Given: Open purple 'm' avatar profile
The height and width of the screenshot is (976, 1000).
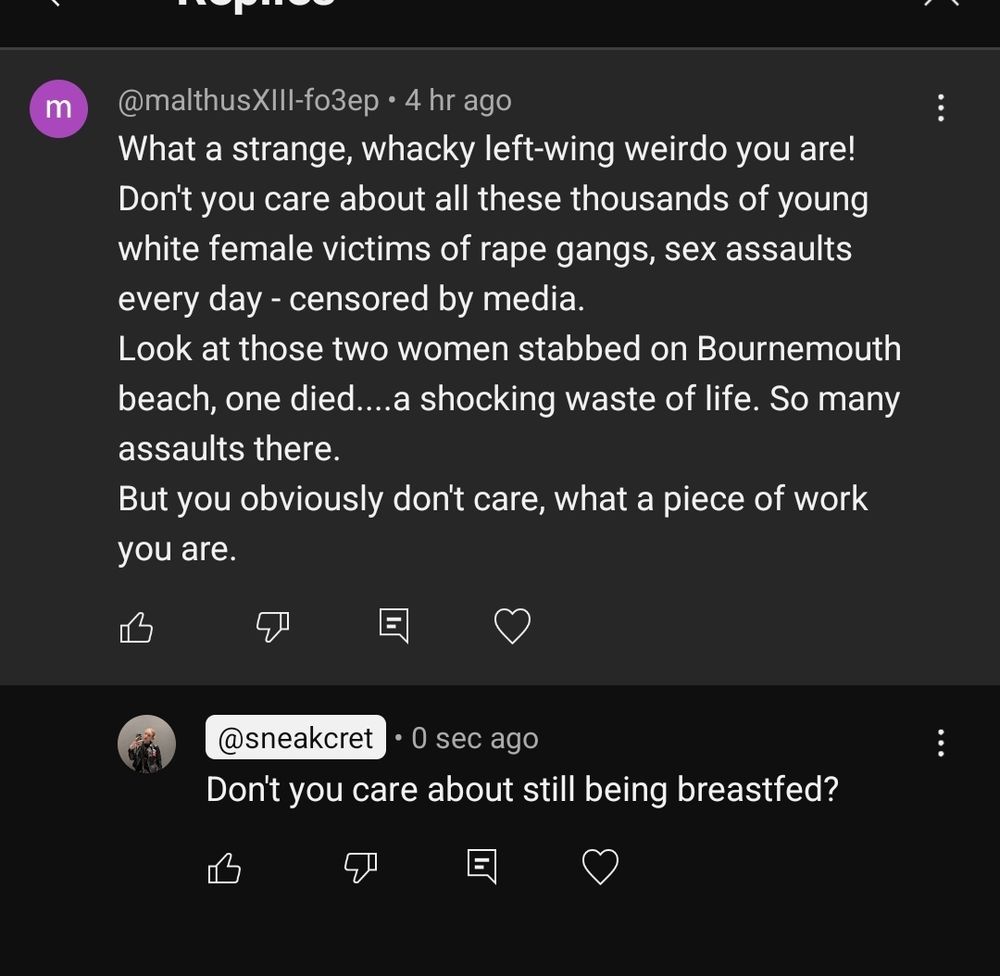Looking at the screenshot, I should pyautogui.click(x=59, y=109).
